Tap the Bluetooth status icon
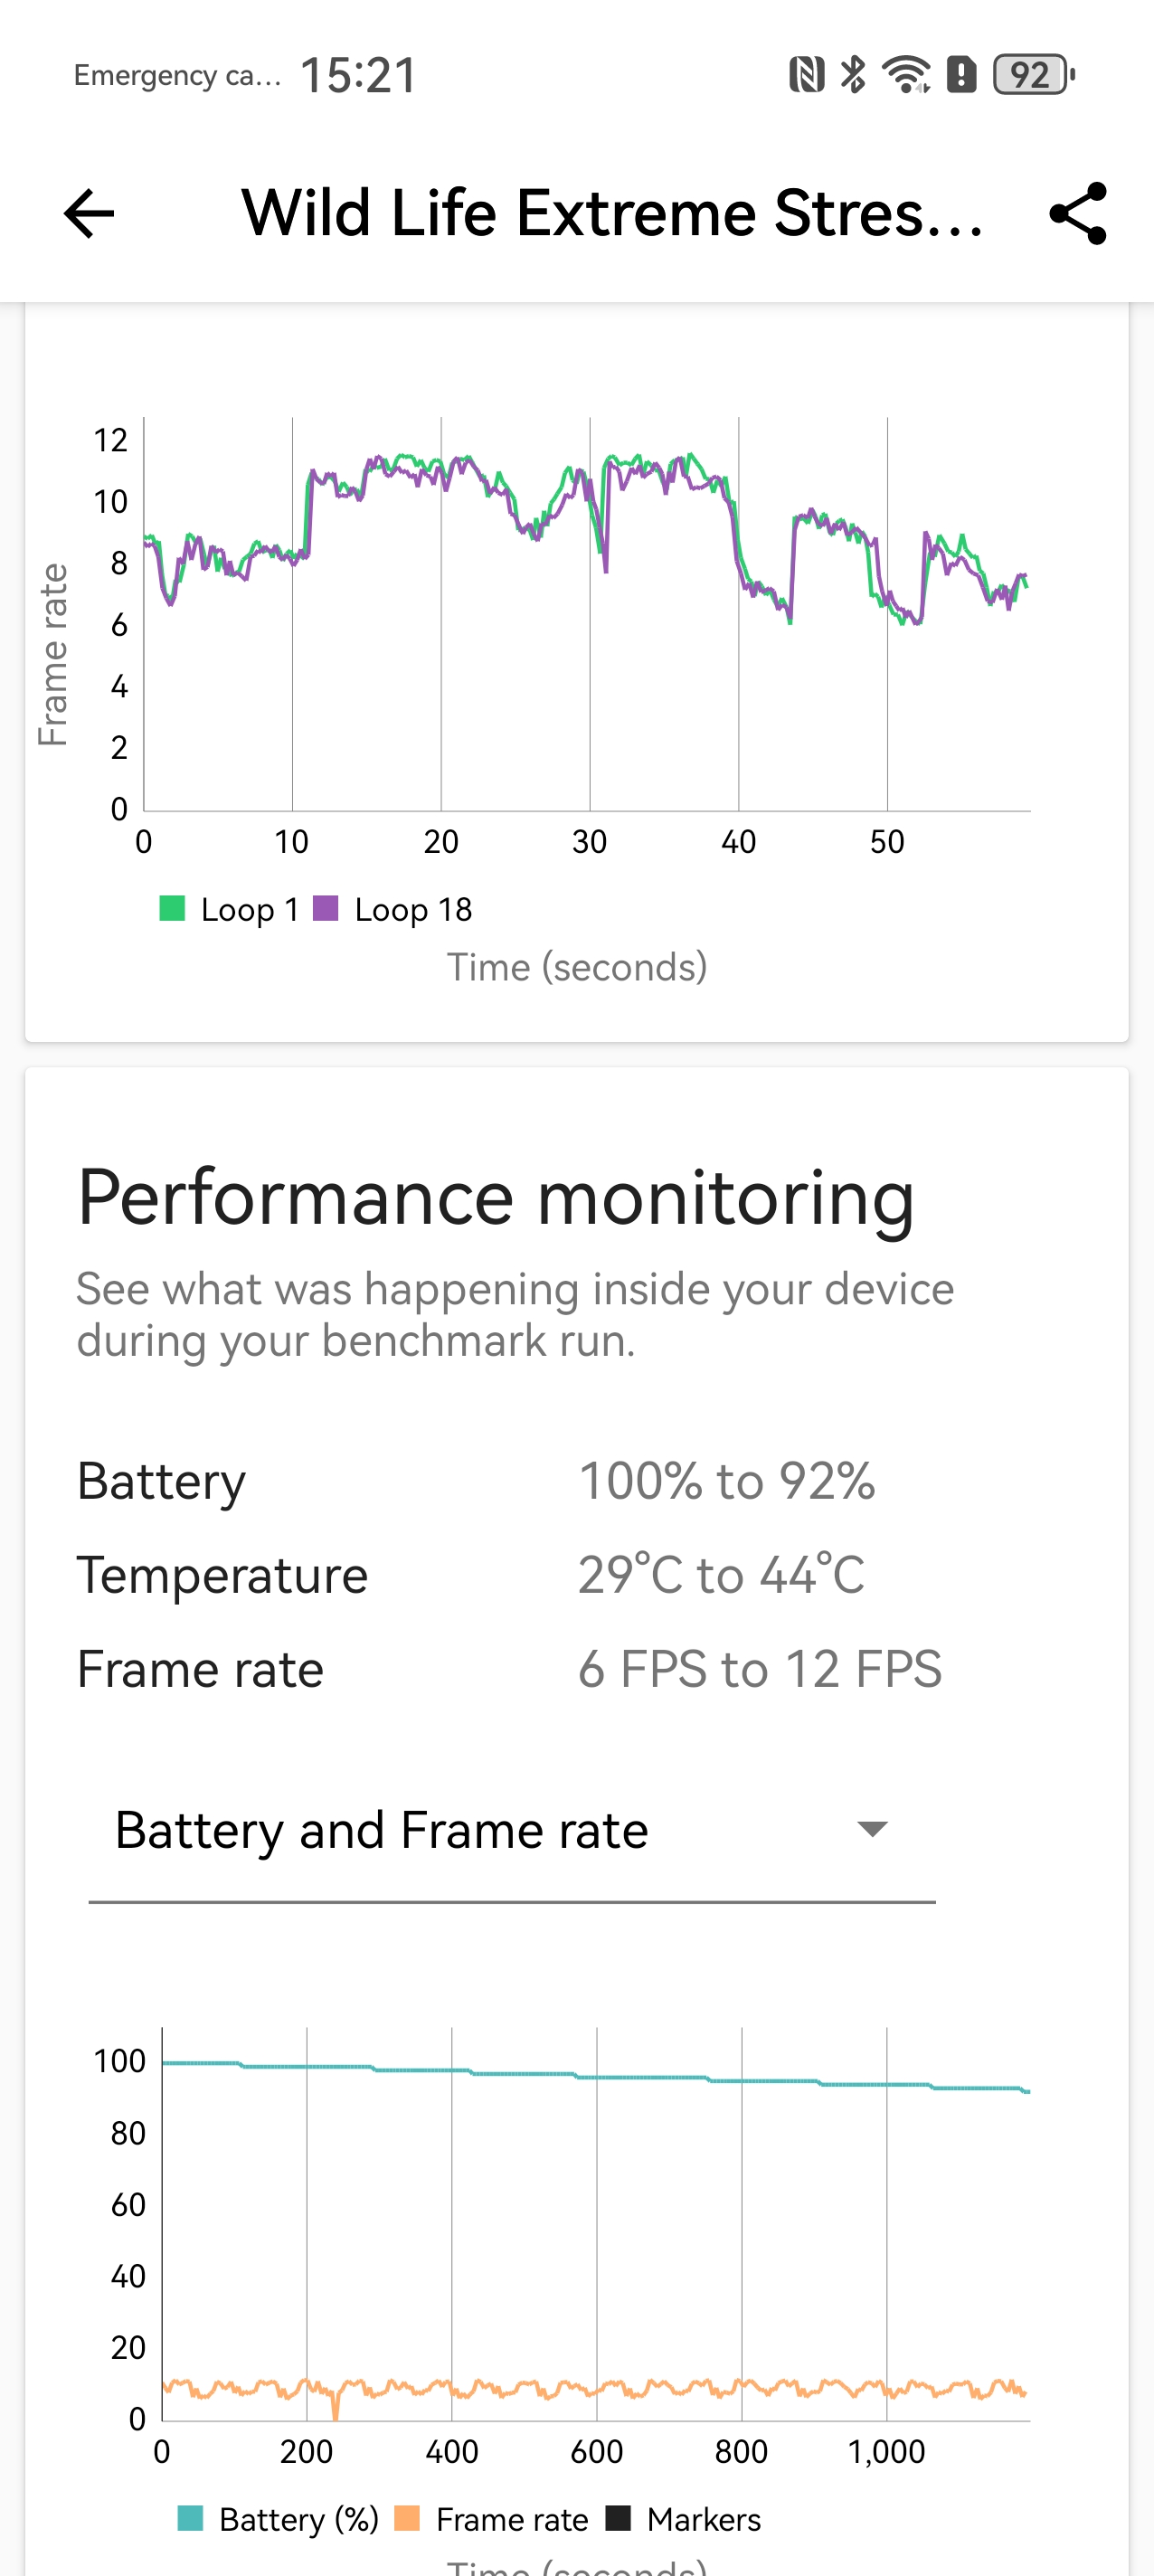This screenshot has width=1154, height=2576. [853, 75]
